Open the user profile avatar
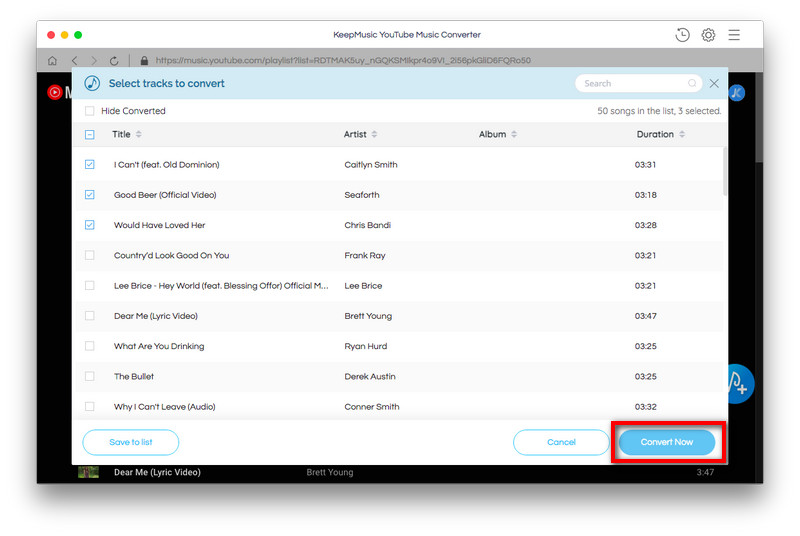800x536 pixels. pyautogui.click(x=736, y=93)
